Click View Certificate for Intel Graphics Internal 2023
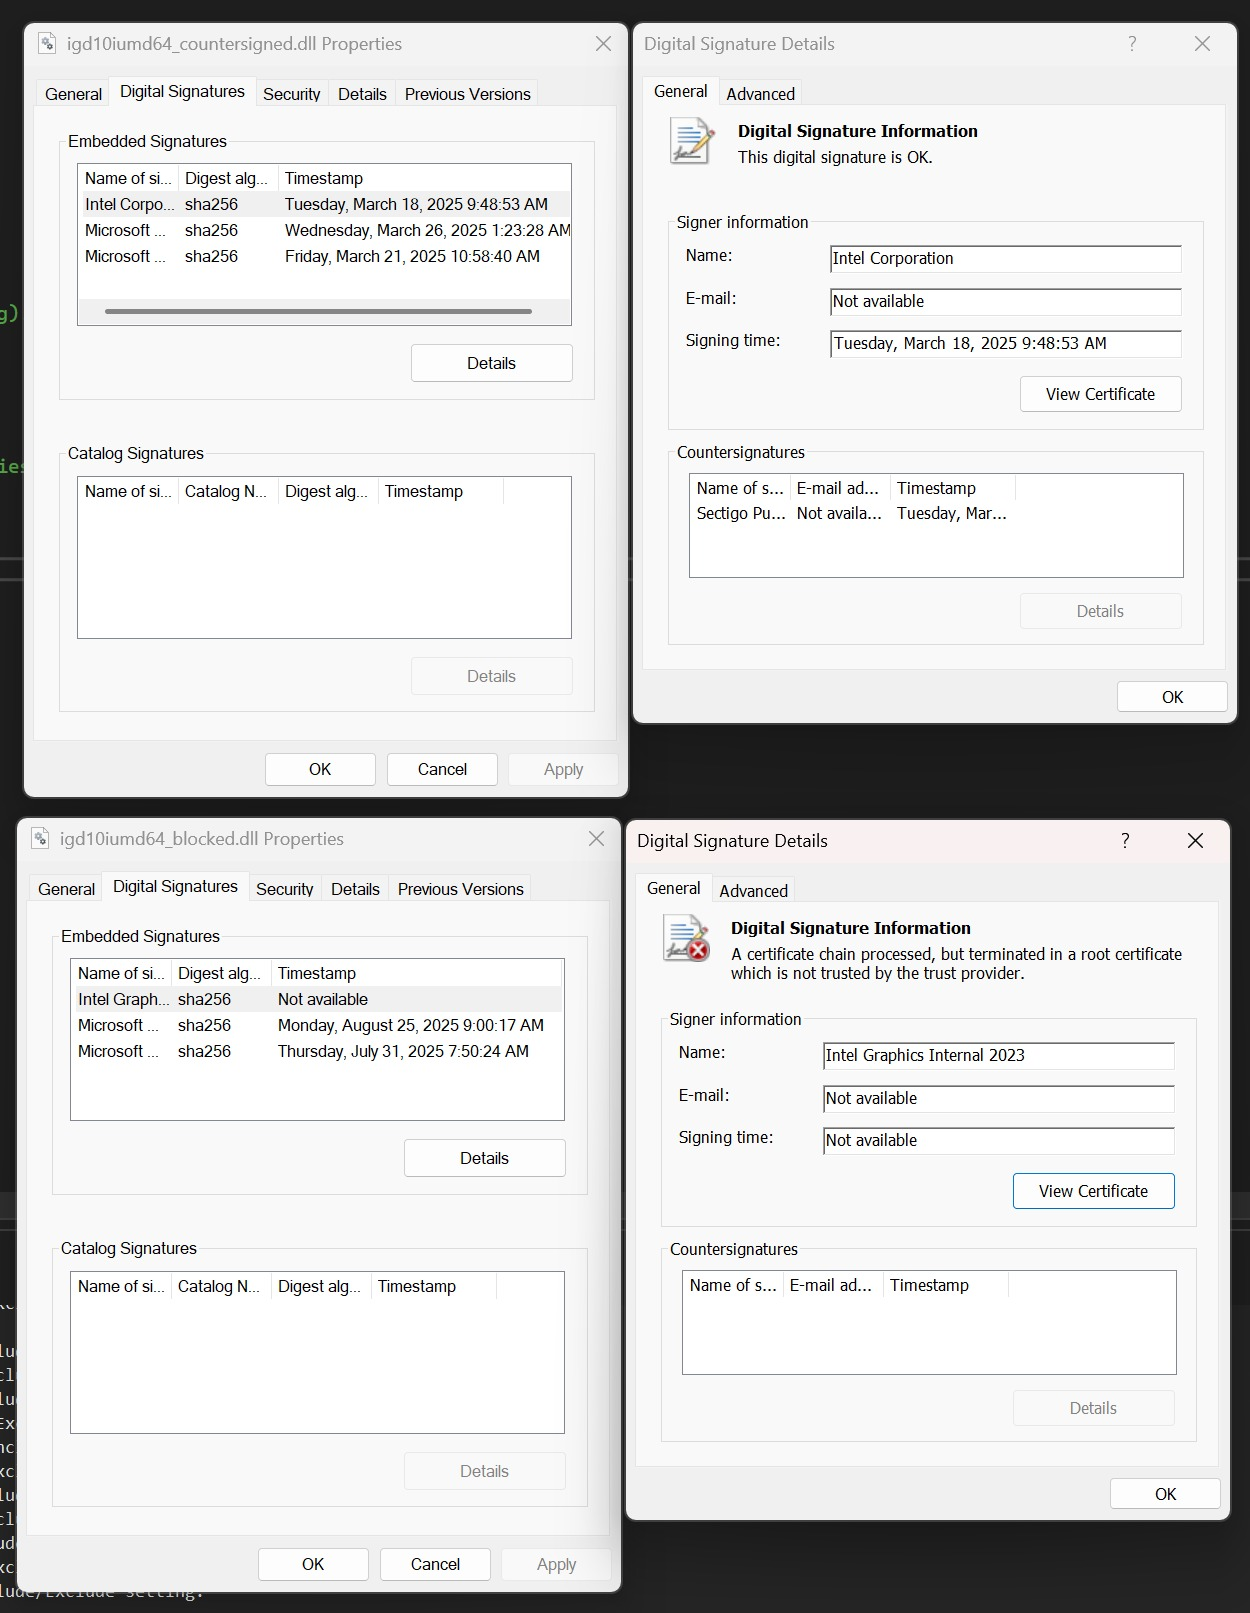This screenshot has height=1613, width=1250. click(1093, 1191)
